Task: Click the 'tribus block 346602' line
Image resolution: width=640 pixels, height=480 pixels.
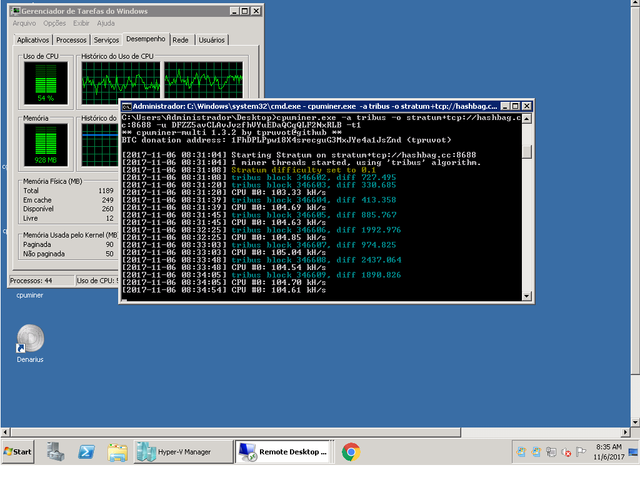Action: [x=313, y=178]
